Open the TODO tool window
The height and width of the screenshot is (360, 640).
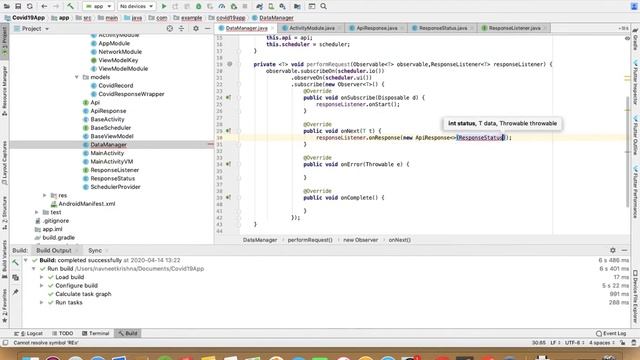coord(62,333)
